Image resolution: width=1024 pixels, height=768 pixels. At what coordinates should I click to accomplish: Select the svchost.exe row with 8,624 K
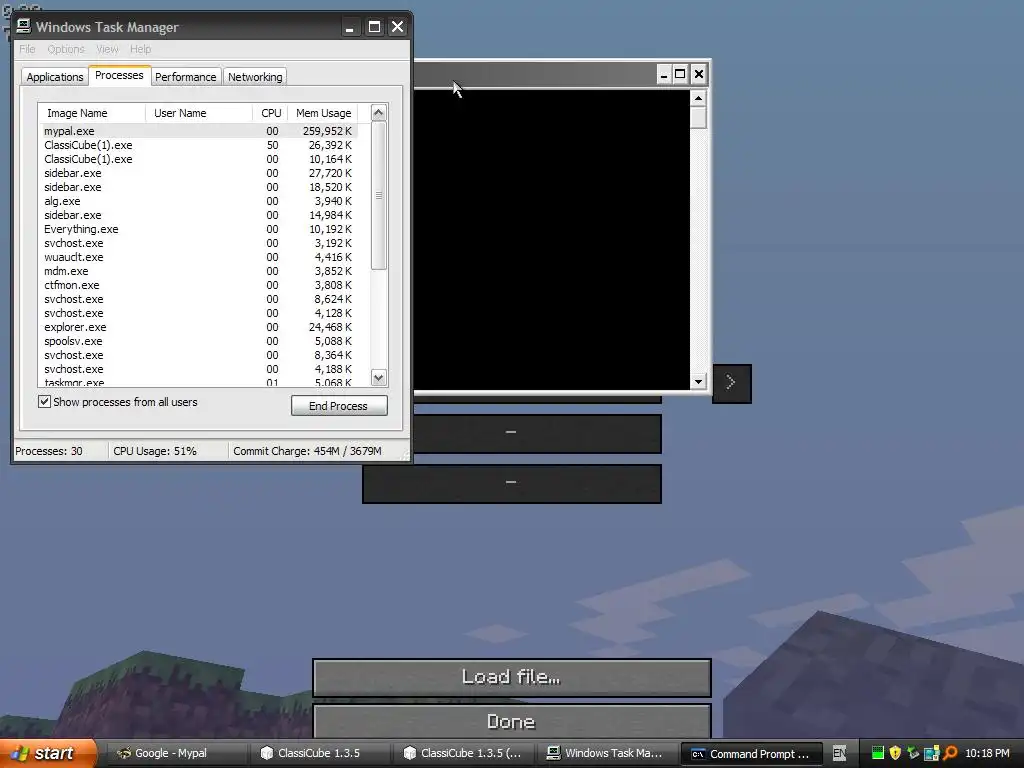[x=199, y=299]
